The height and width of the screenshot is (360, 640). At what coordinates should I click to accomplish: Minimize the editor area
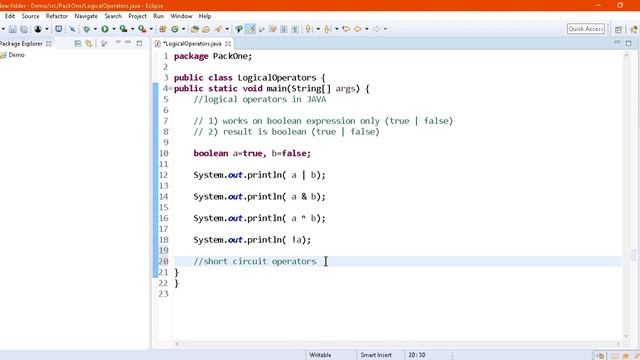(x=617, y=42)
